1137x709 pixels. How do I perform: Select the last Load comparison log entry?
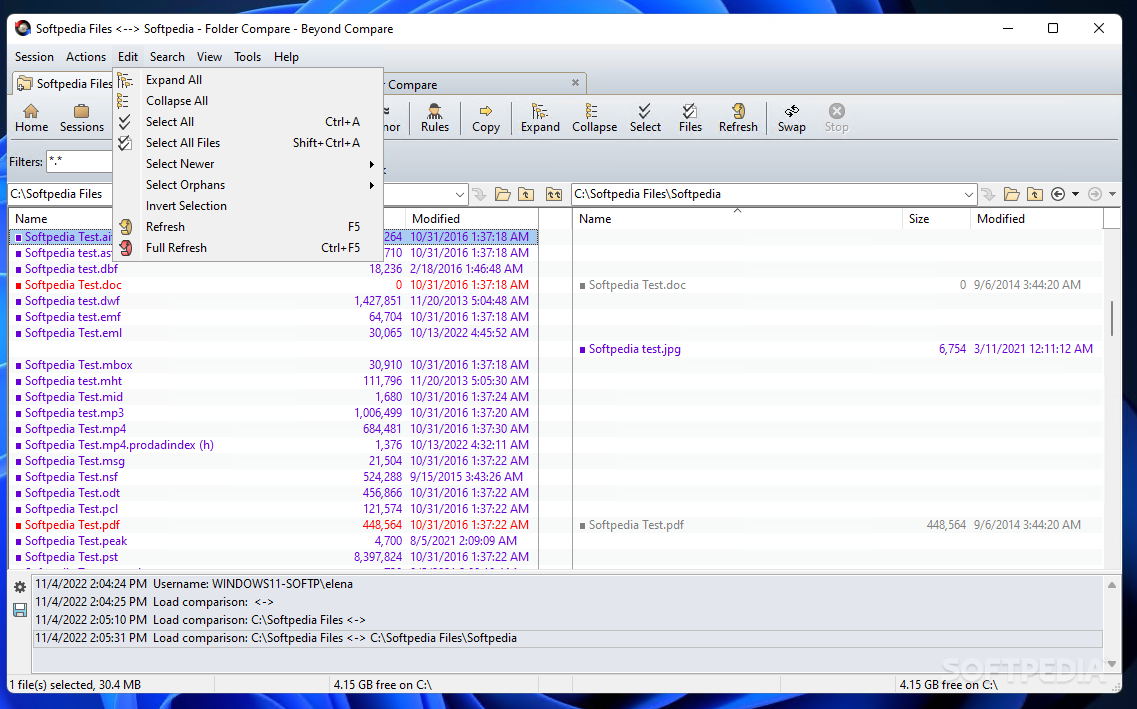(x=568, y=638)
